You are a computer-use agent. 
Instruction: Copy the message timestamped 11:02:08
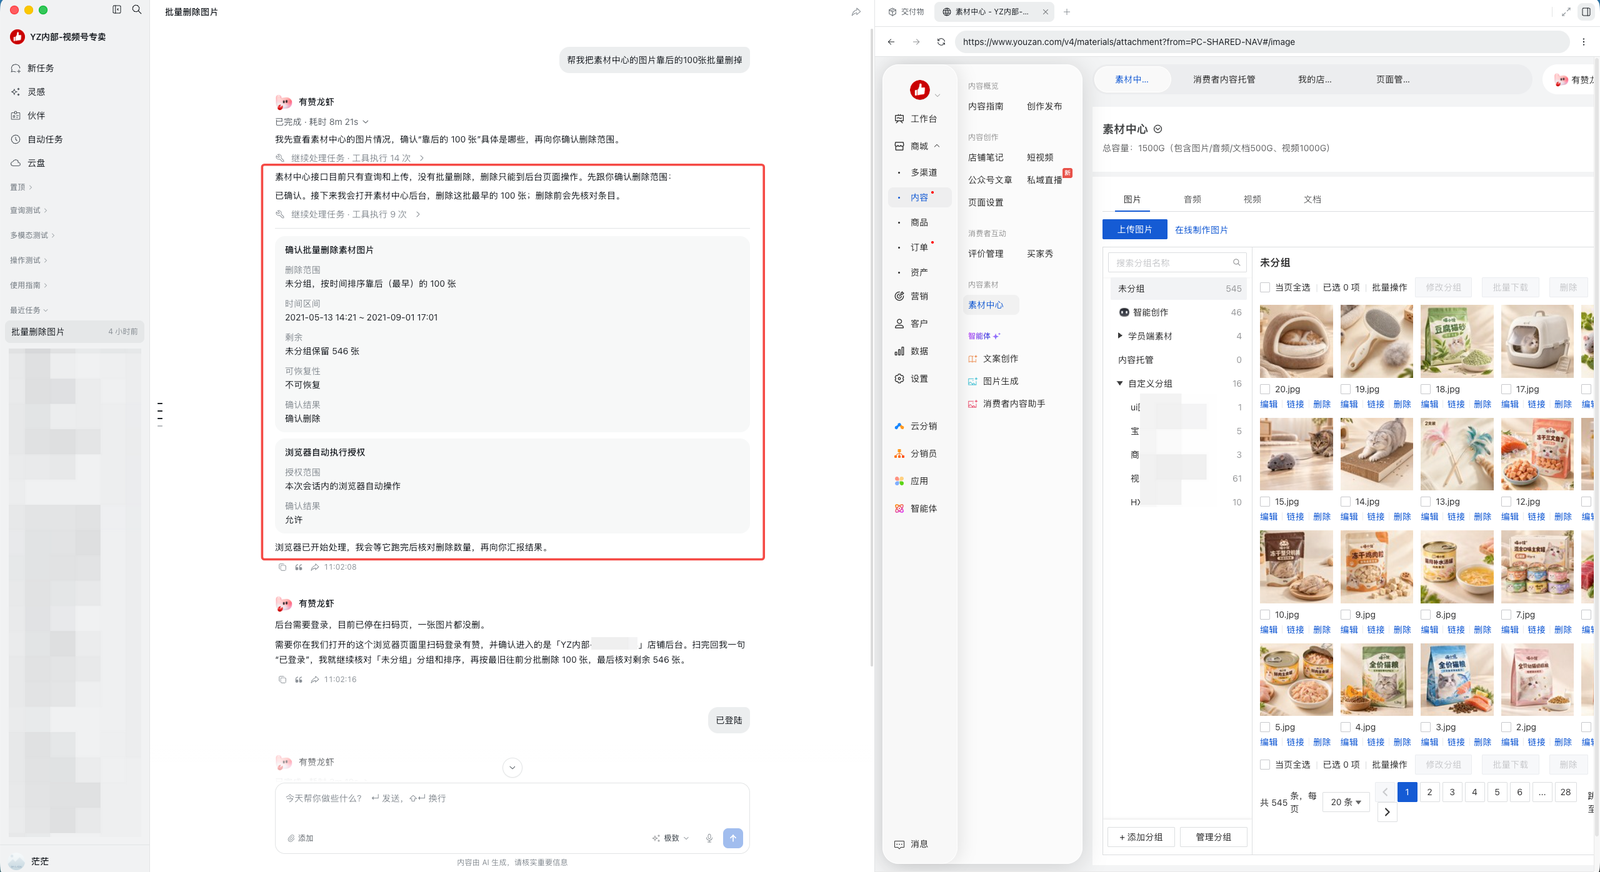(283, 567)
